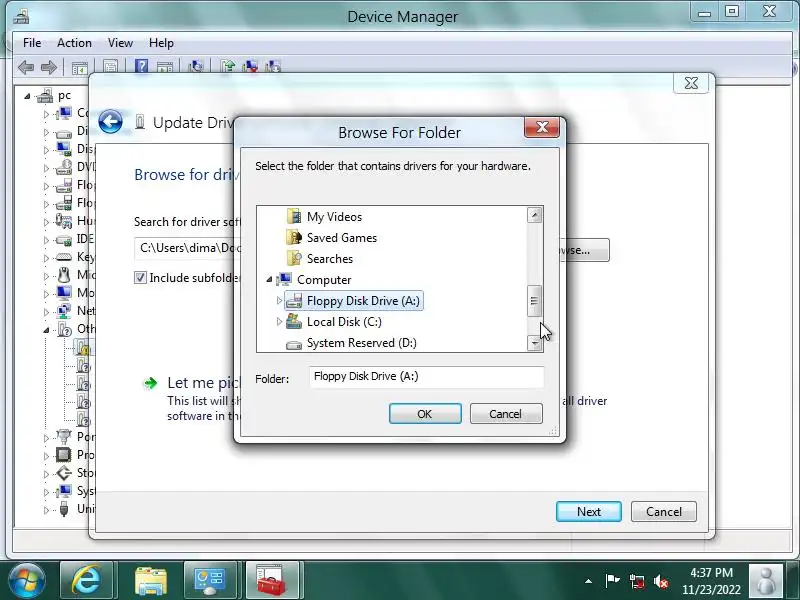The image size is (800, 600).
Task: Expand Floppy Disk Drive (A:) in folder tree
Action: point(279,300)
